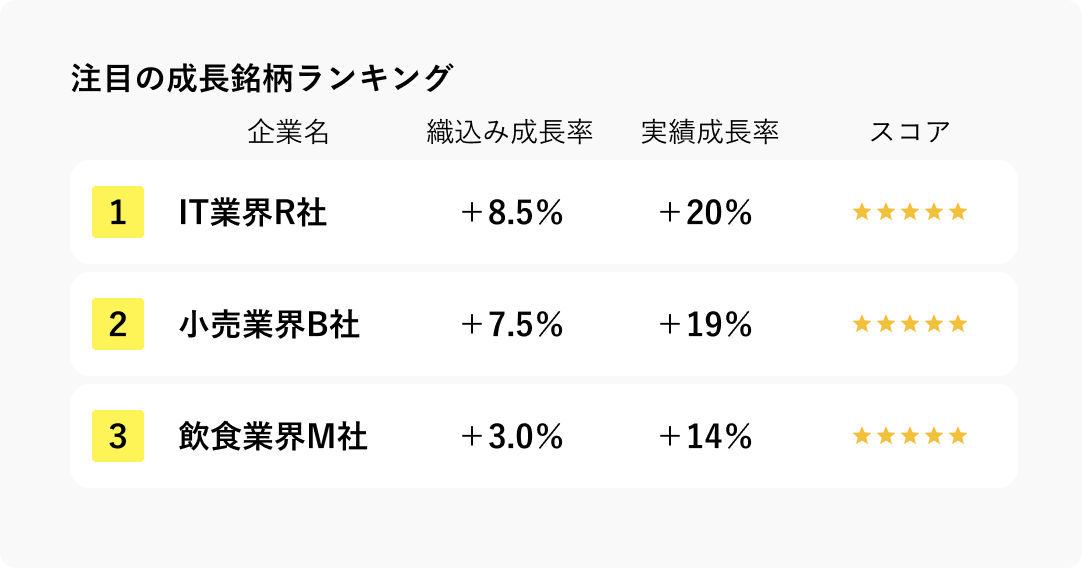This screenshot has width=1082, height=568.
Task: Click the スコア column header
Action: click(909, 132)
